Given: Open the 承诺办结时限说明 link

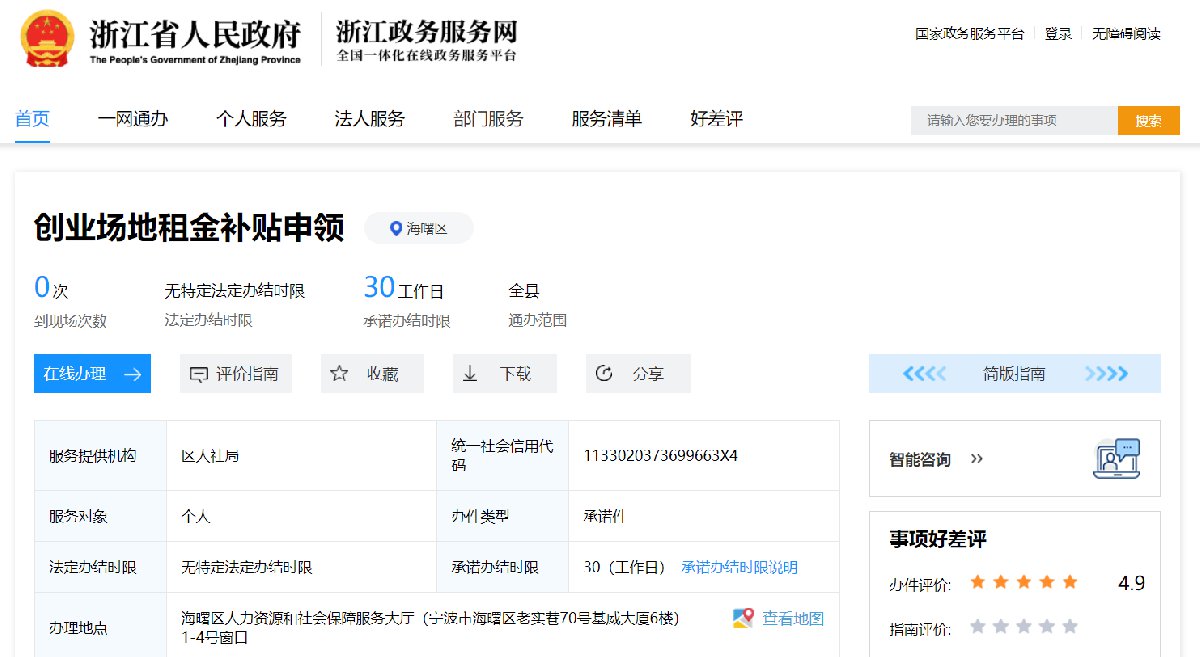Looking at the screenshot, I should coord(739,567).
